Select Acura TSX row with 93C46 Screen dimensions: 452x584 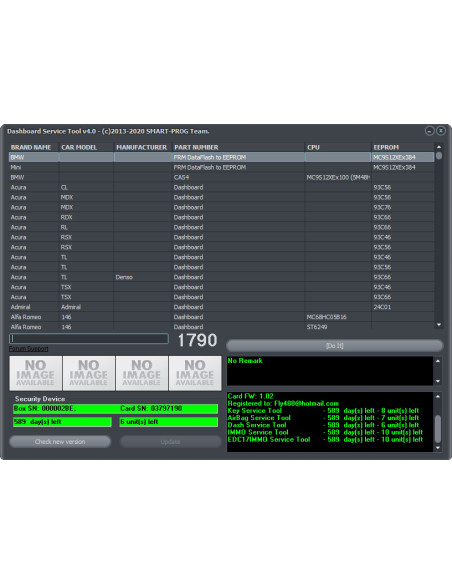[222, 287]
